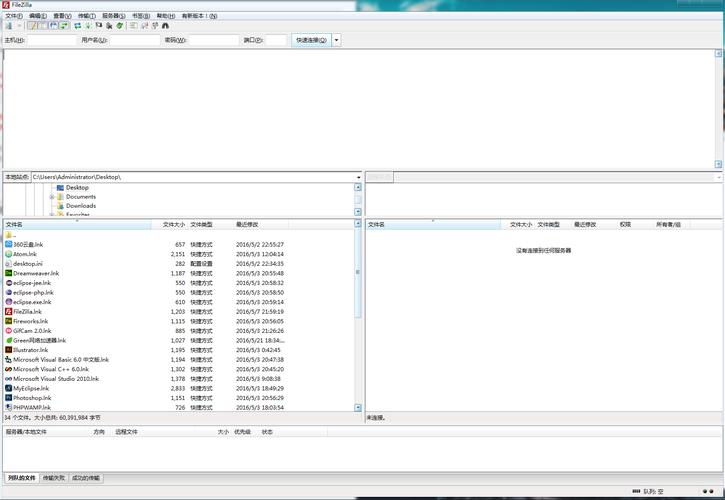Click the green reconnect to server icon
725x500 pixels.
pyautogui.click(x=120, y=26)
